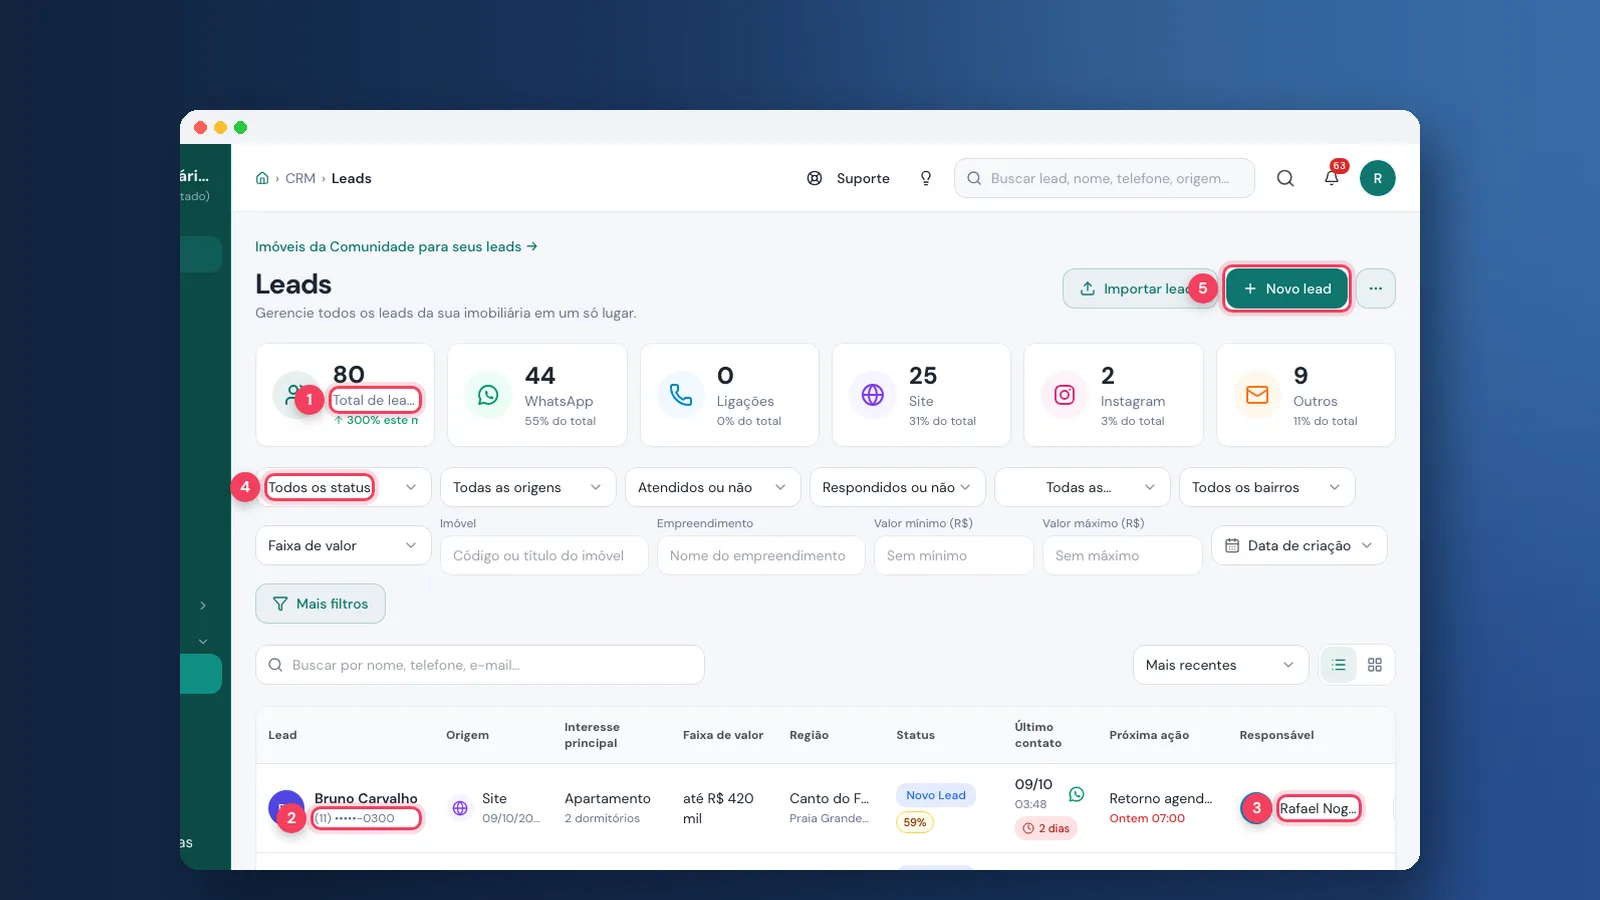Click the Leads breadcrumb item
Screen dimensions: 1600x900
[351, 178]
